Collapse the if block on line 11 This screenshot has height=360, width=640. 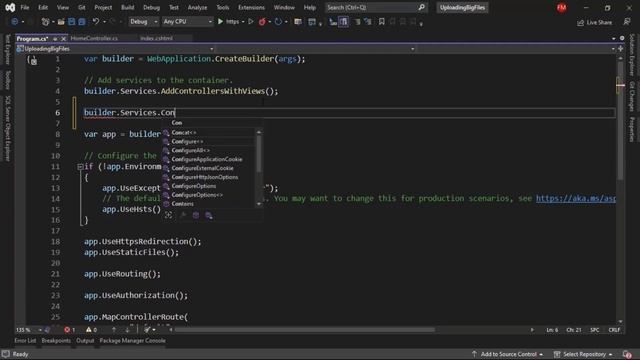click(80, 167)
